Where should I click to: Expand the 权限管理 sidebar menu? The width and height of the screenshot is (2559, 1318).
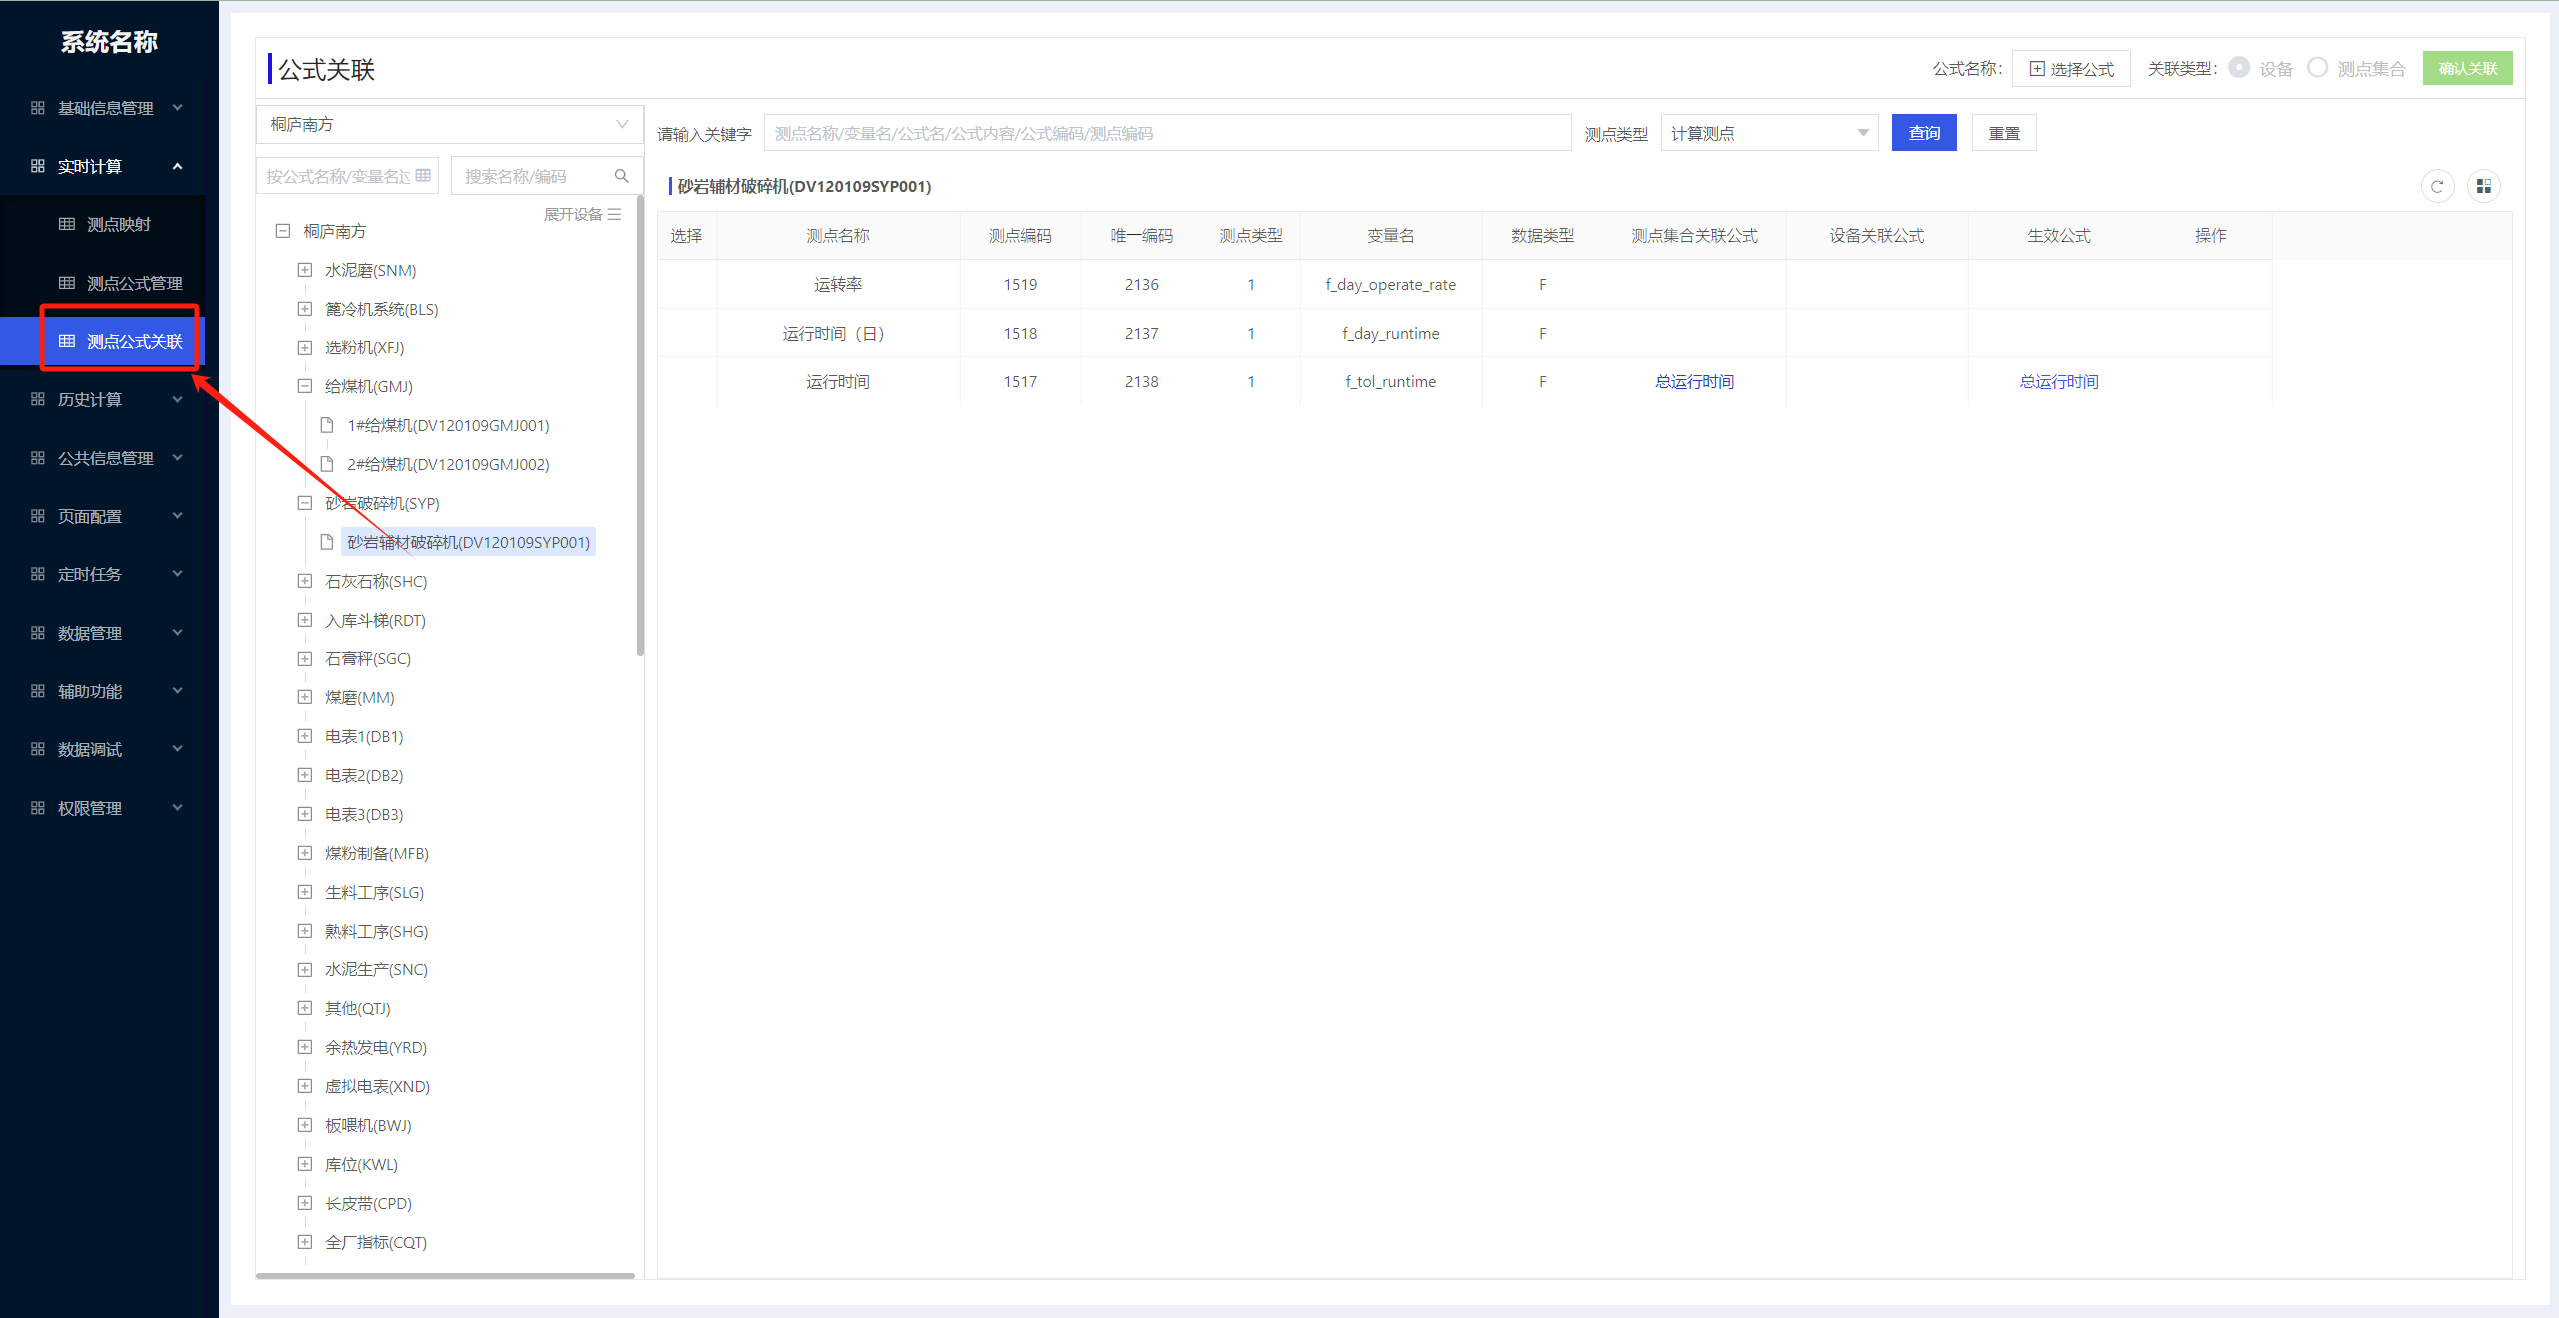click(109, 808)
